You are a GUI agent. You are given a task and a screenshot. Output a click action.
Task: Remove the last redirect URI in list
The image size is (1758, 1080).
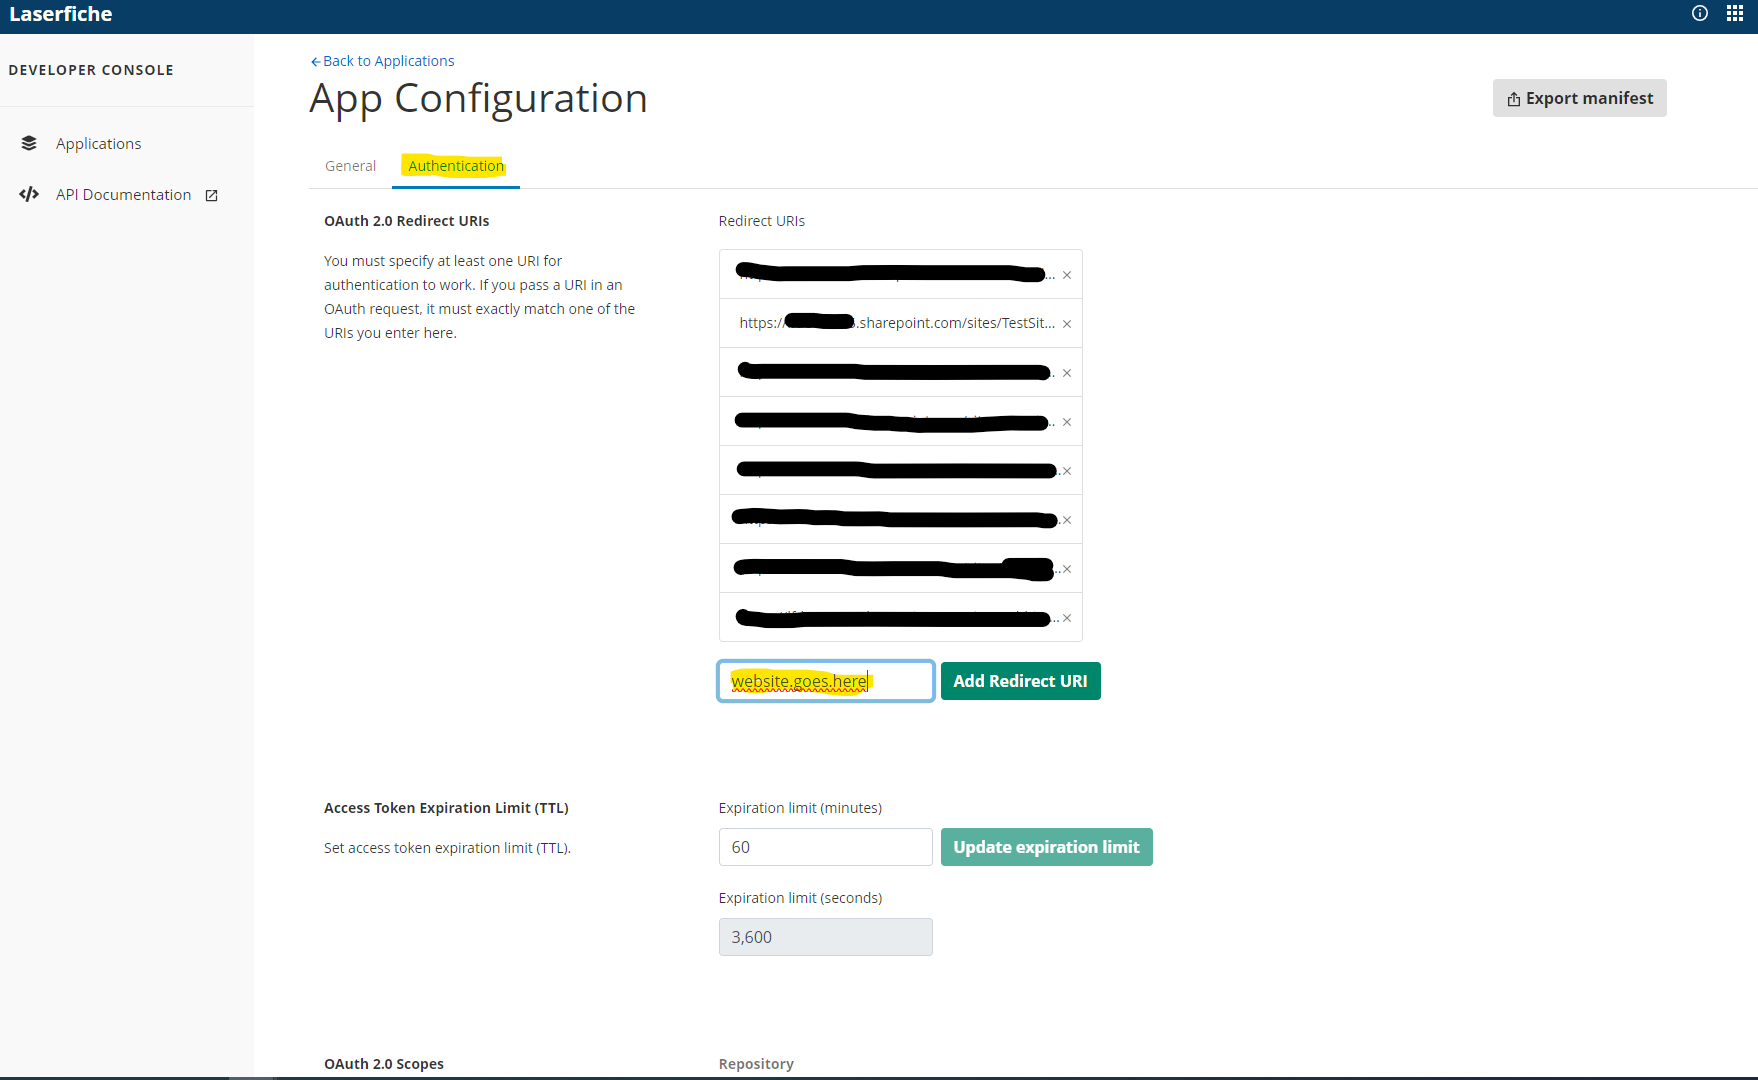pos(1067,618)
